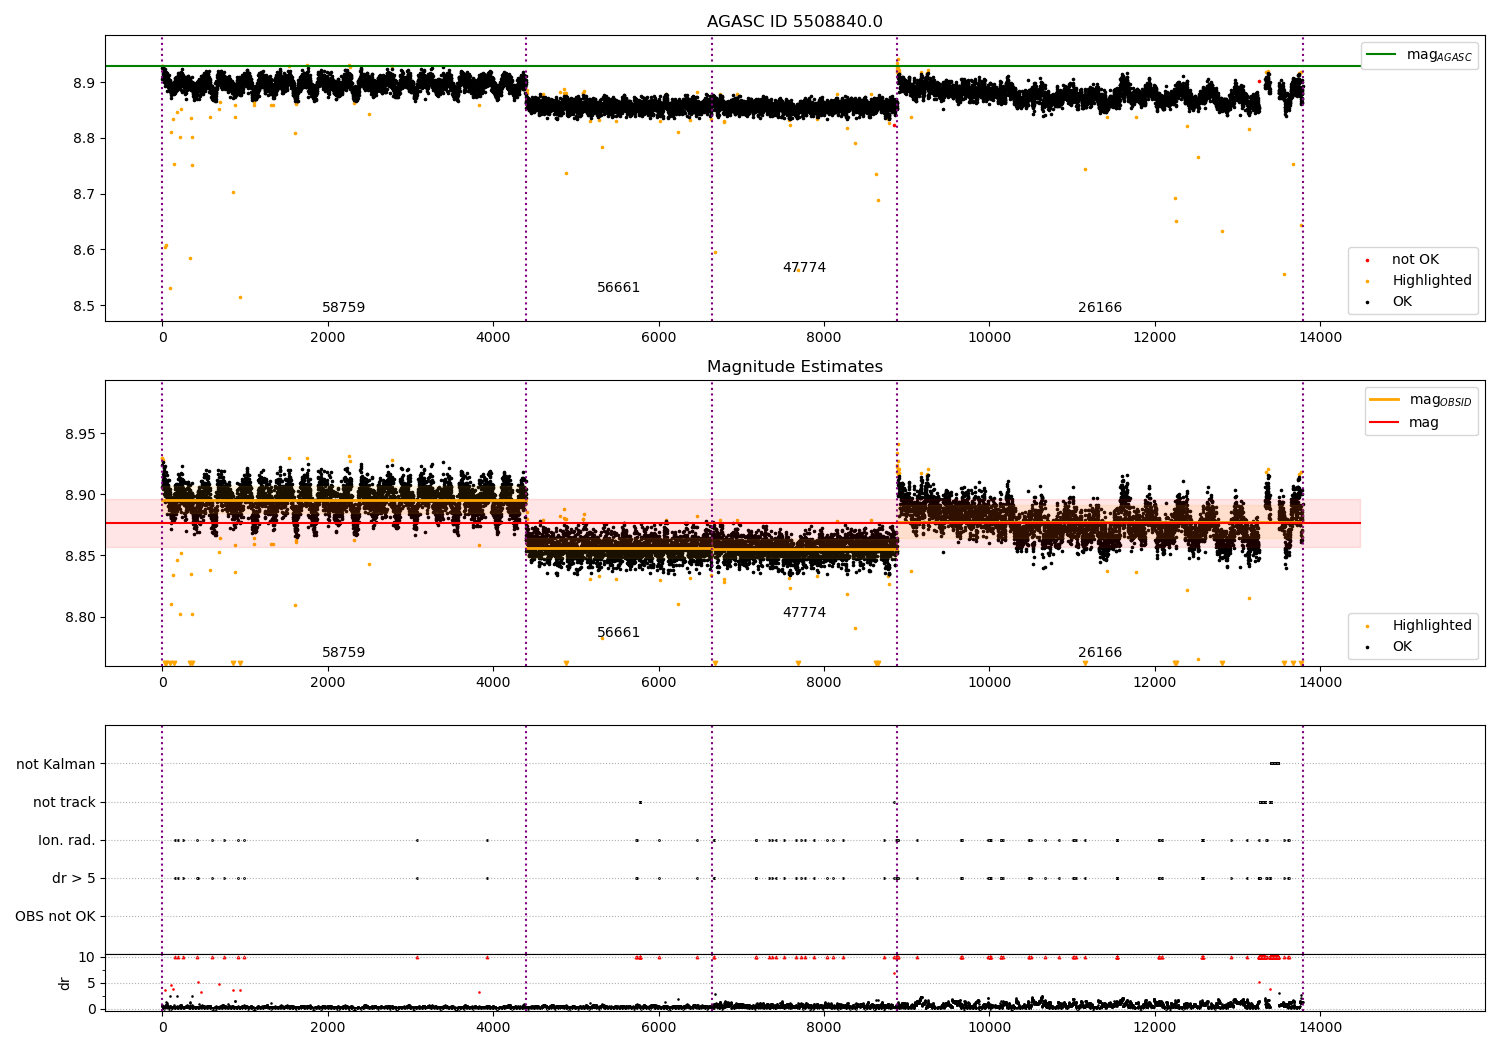Select the green mag AGASC legend entry
1500x1050 pixels.
[1419, 55]
